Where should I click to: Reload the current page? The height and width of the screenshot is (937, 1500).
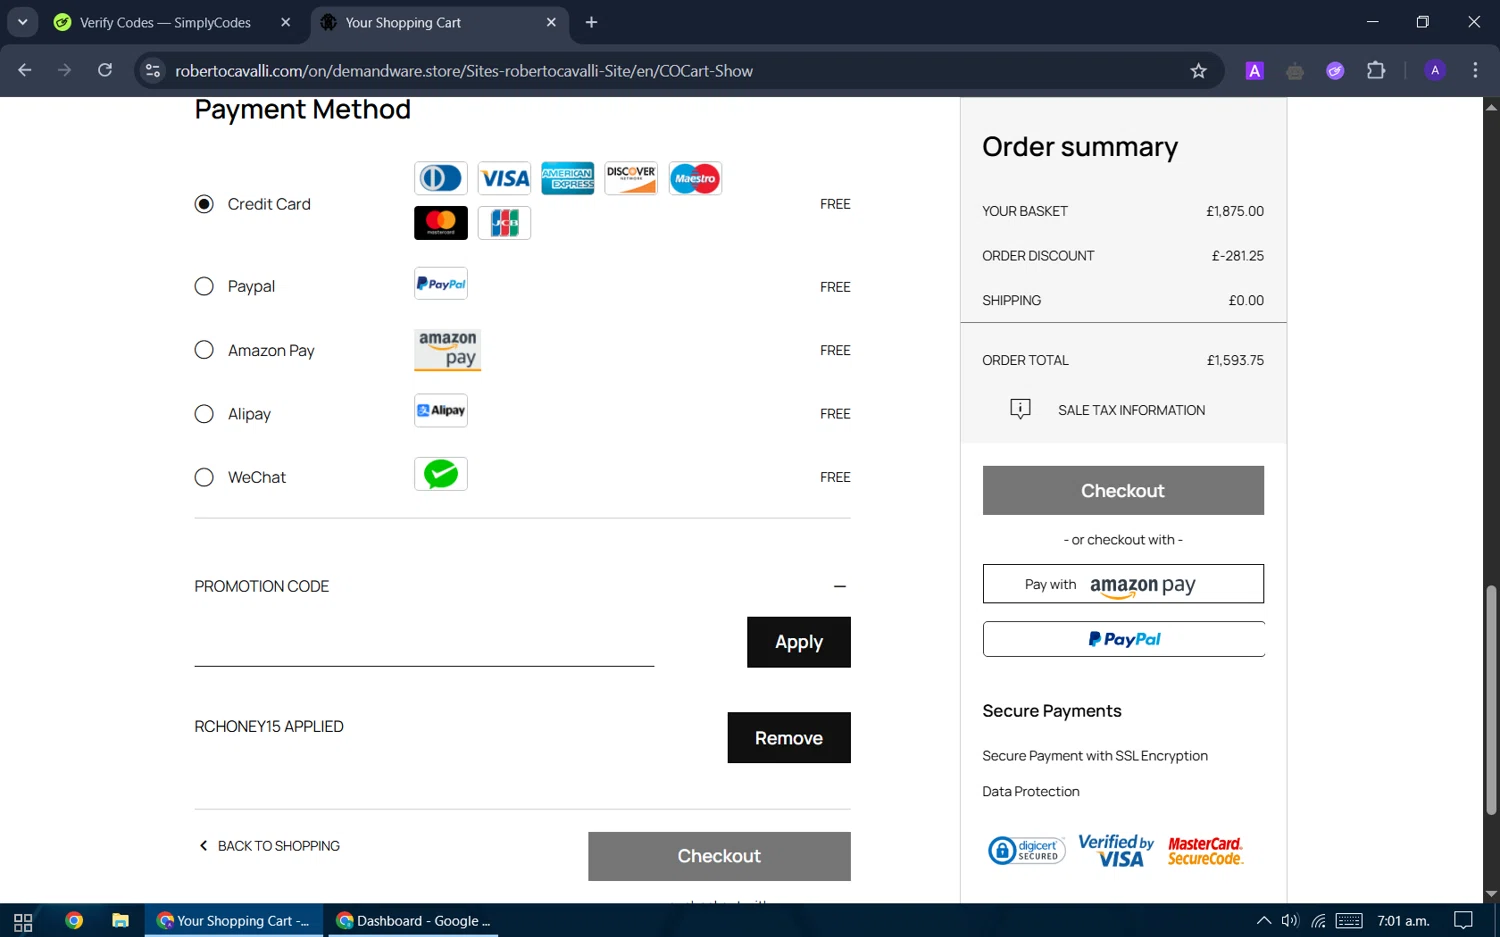105,70
